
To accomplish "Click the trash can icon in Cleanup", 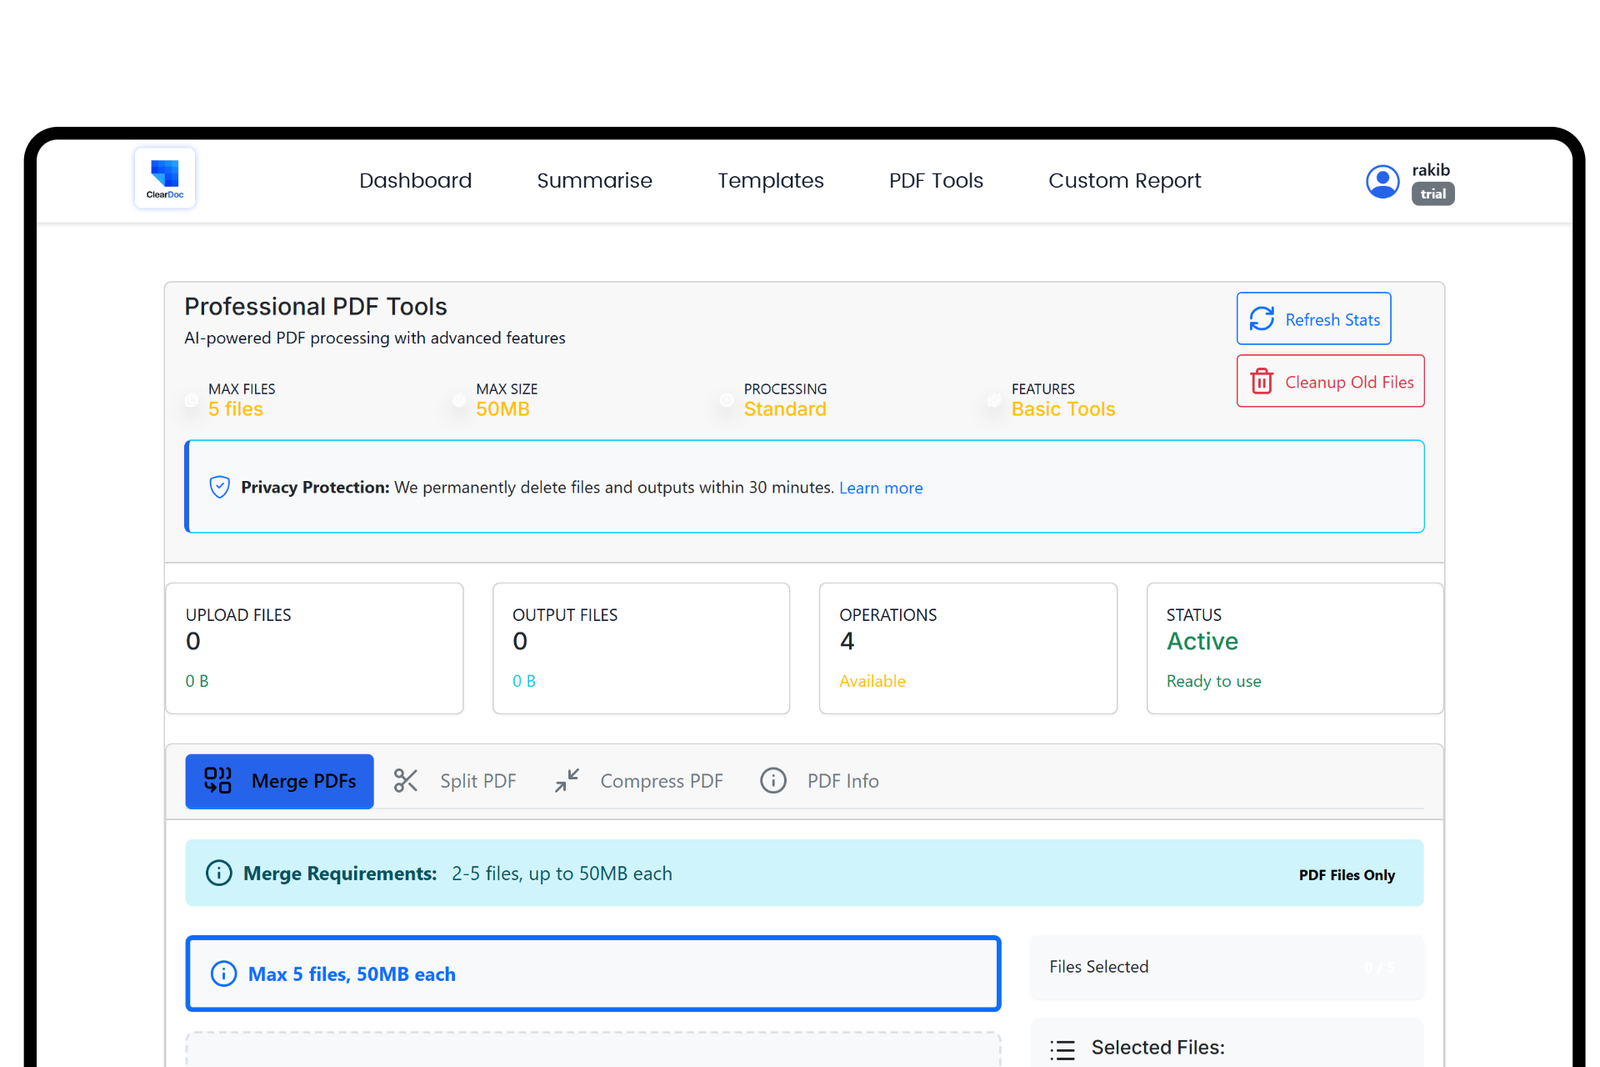I will (1262, 382).
